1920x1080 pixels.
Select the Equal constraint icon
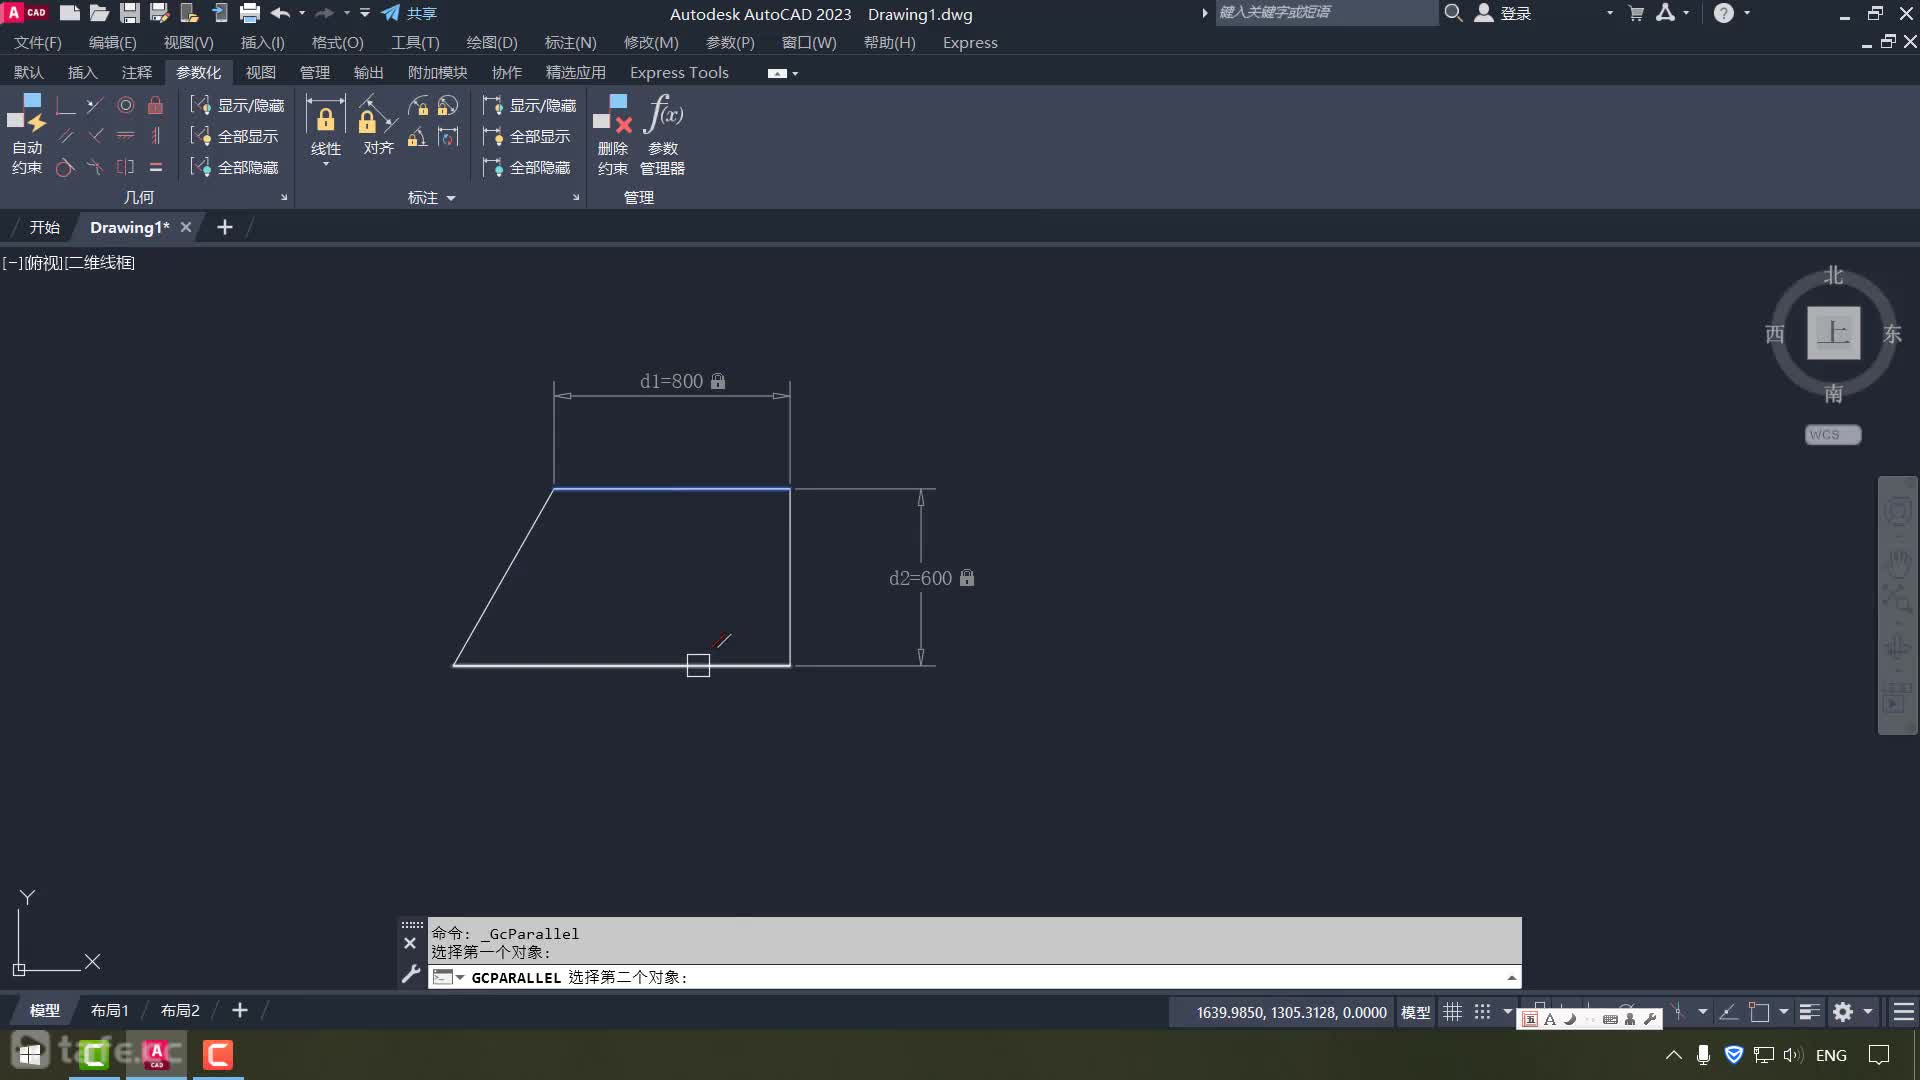pos(155,167)
